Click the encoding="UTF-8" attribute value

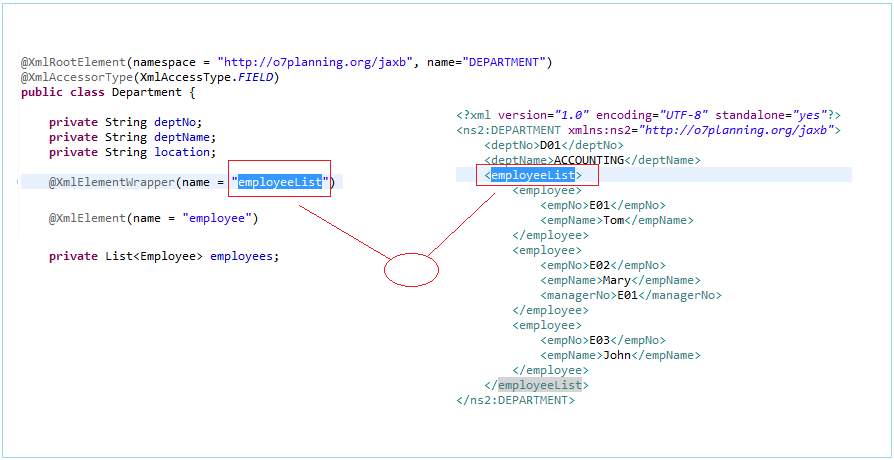click(x=684, y=115)
